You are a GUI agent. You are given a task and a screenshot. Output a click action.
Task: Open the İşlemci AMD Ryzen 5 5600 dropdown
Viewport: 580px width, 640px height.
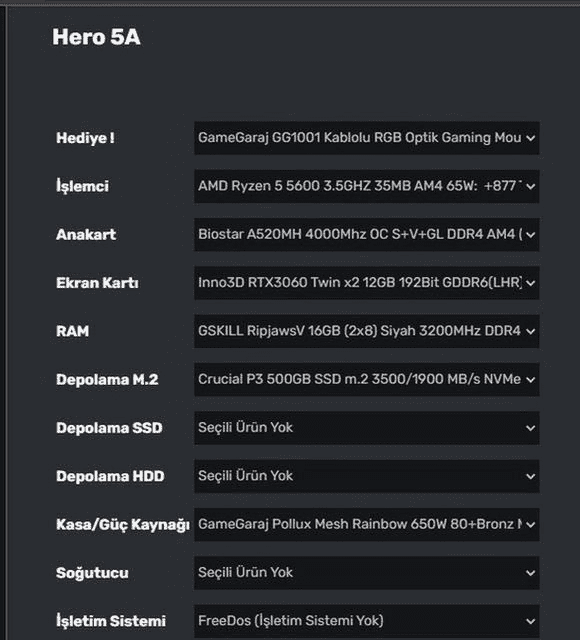point(367,186)
